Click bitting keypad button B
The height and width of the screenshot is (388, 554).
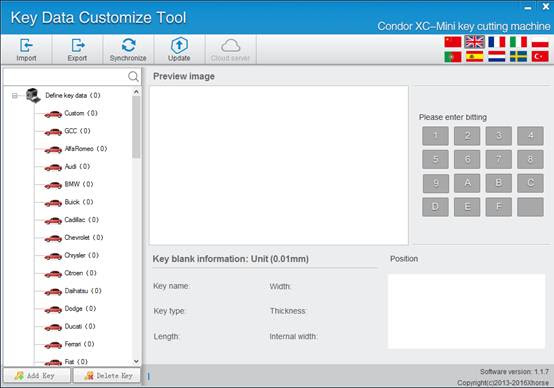(499, 183)
